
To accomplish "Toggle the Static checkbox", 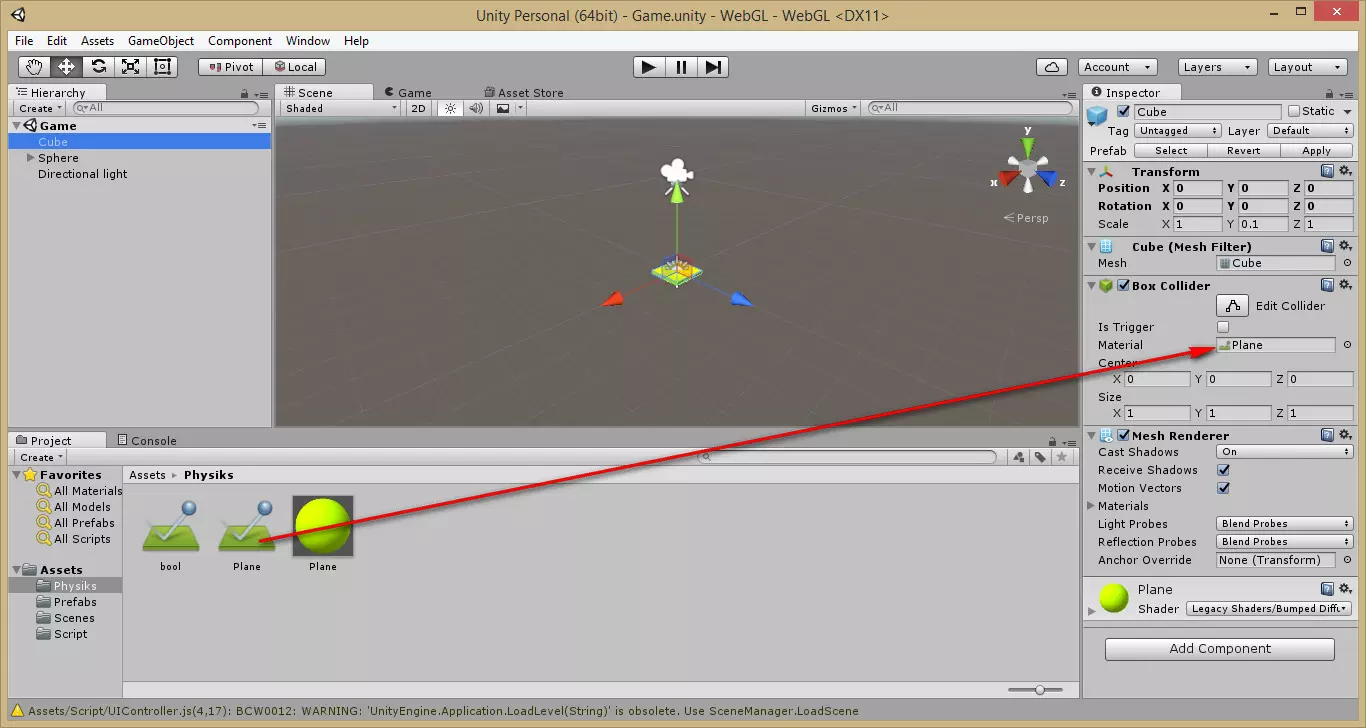I will pyautogui.click(x=1294, y=111).
